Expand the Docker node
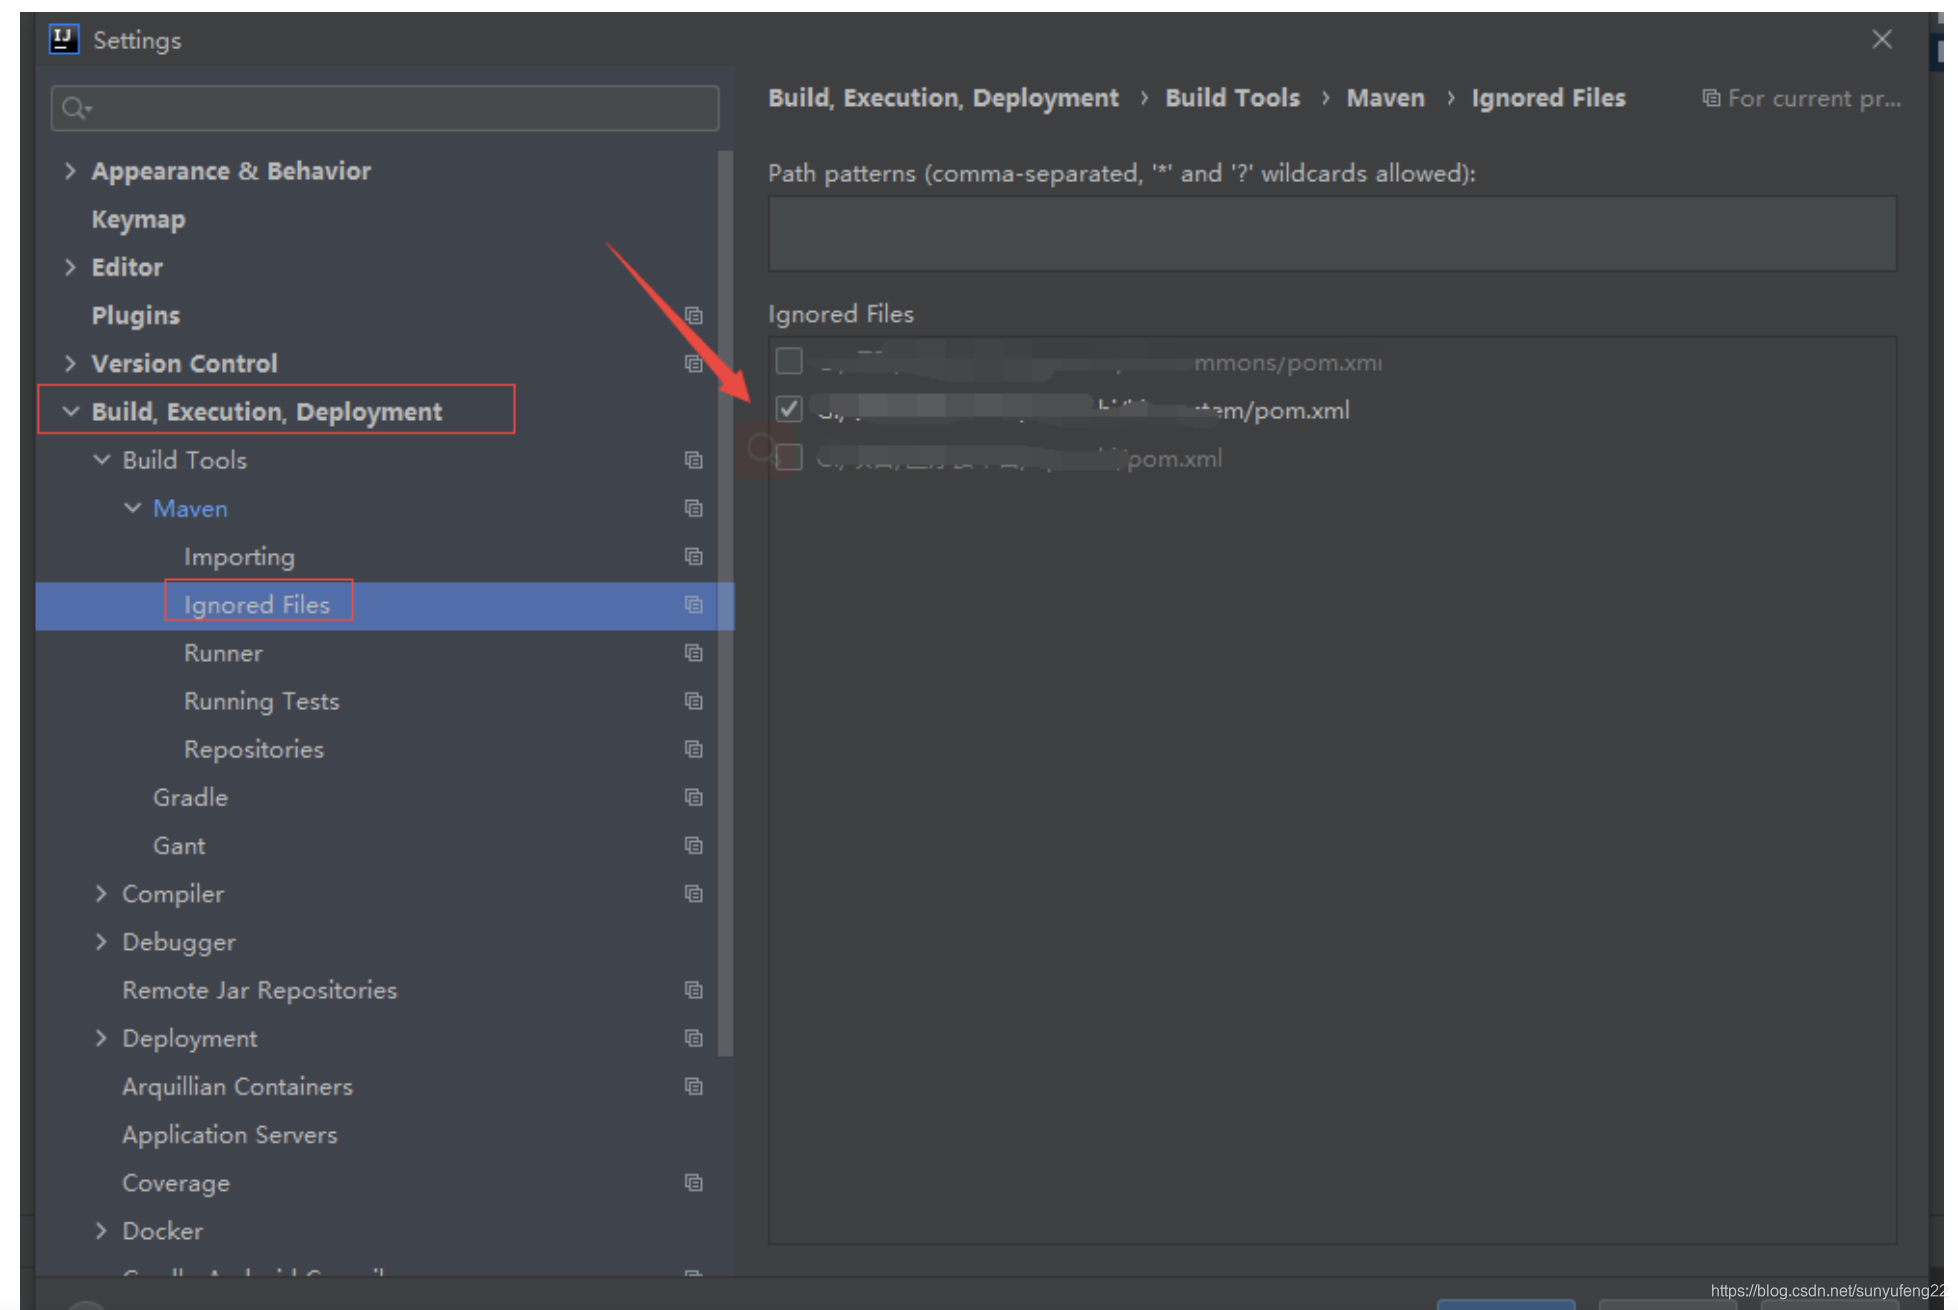Viewport: 1958px width, 1310px height. (101, 1231)
